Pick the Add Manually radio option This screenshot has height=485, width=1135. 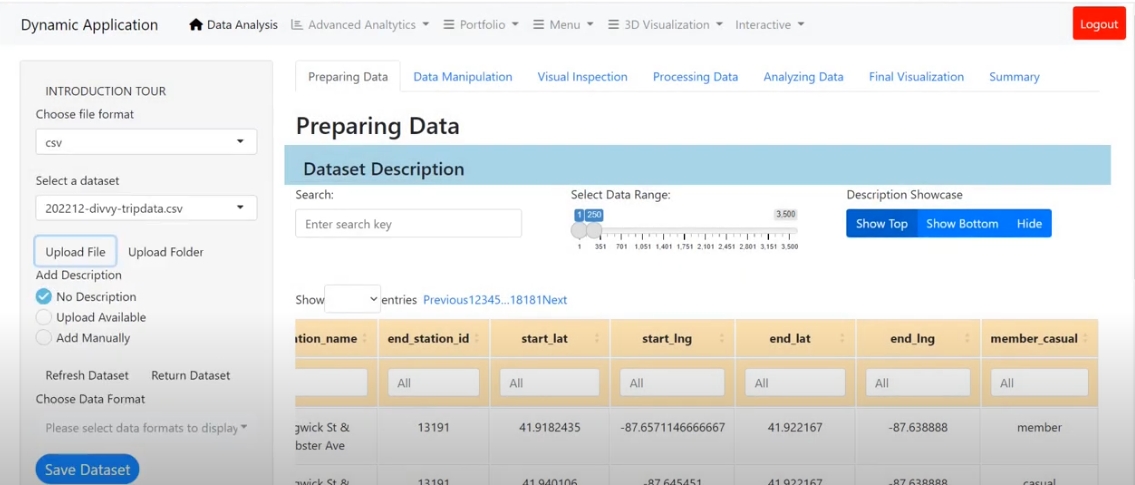[44, 337]
